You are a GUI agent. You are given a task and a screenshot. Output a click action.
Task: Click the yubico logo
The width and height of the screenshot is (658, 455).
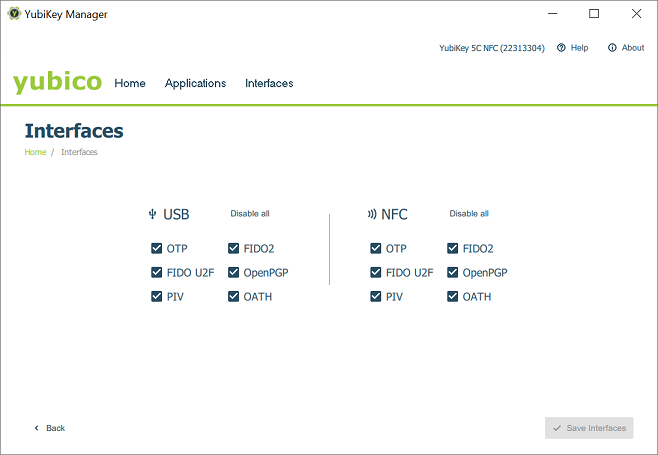pos(57,82)
